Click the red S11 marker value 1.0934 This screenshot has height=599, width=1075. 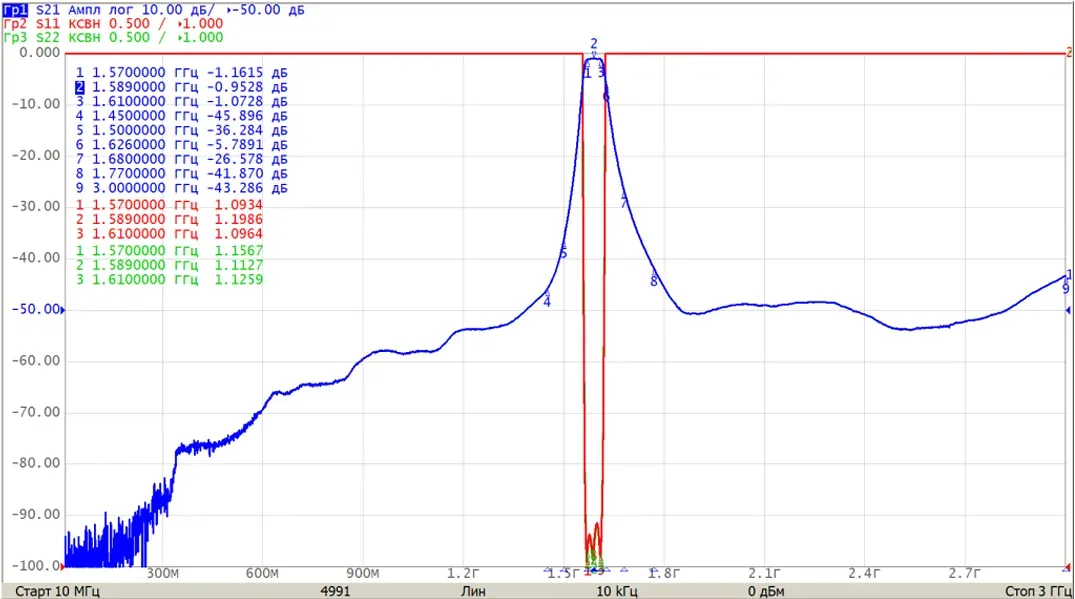[x=239, y=205]
